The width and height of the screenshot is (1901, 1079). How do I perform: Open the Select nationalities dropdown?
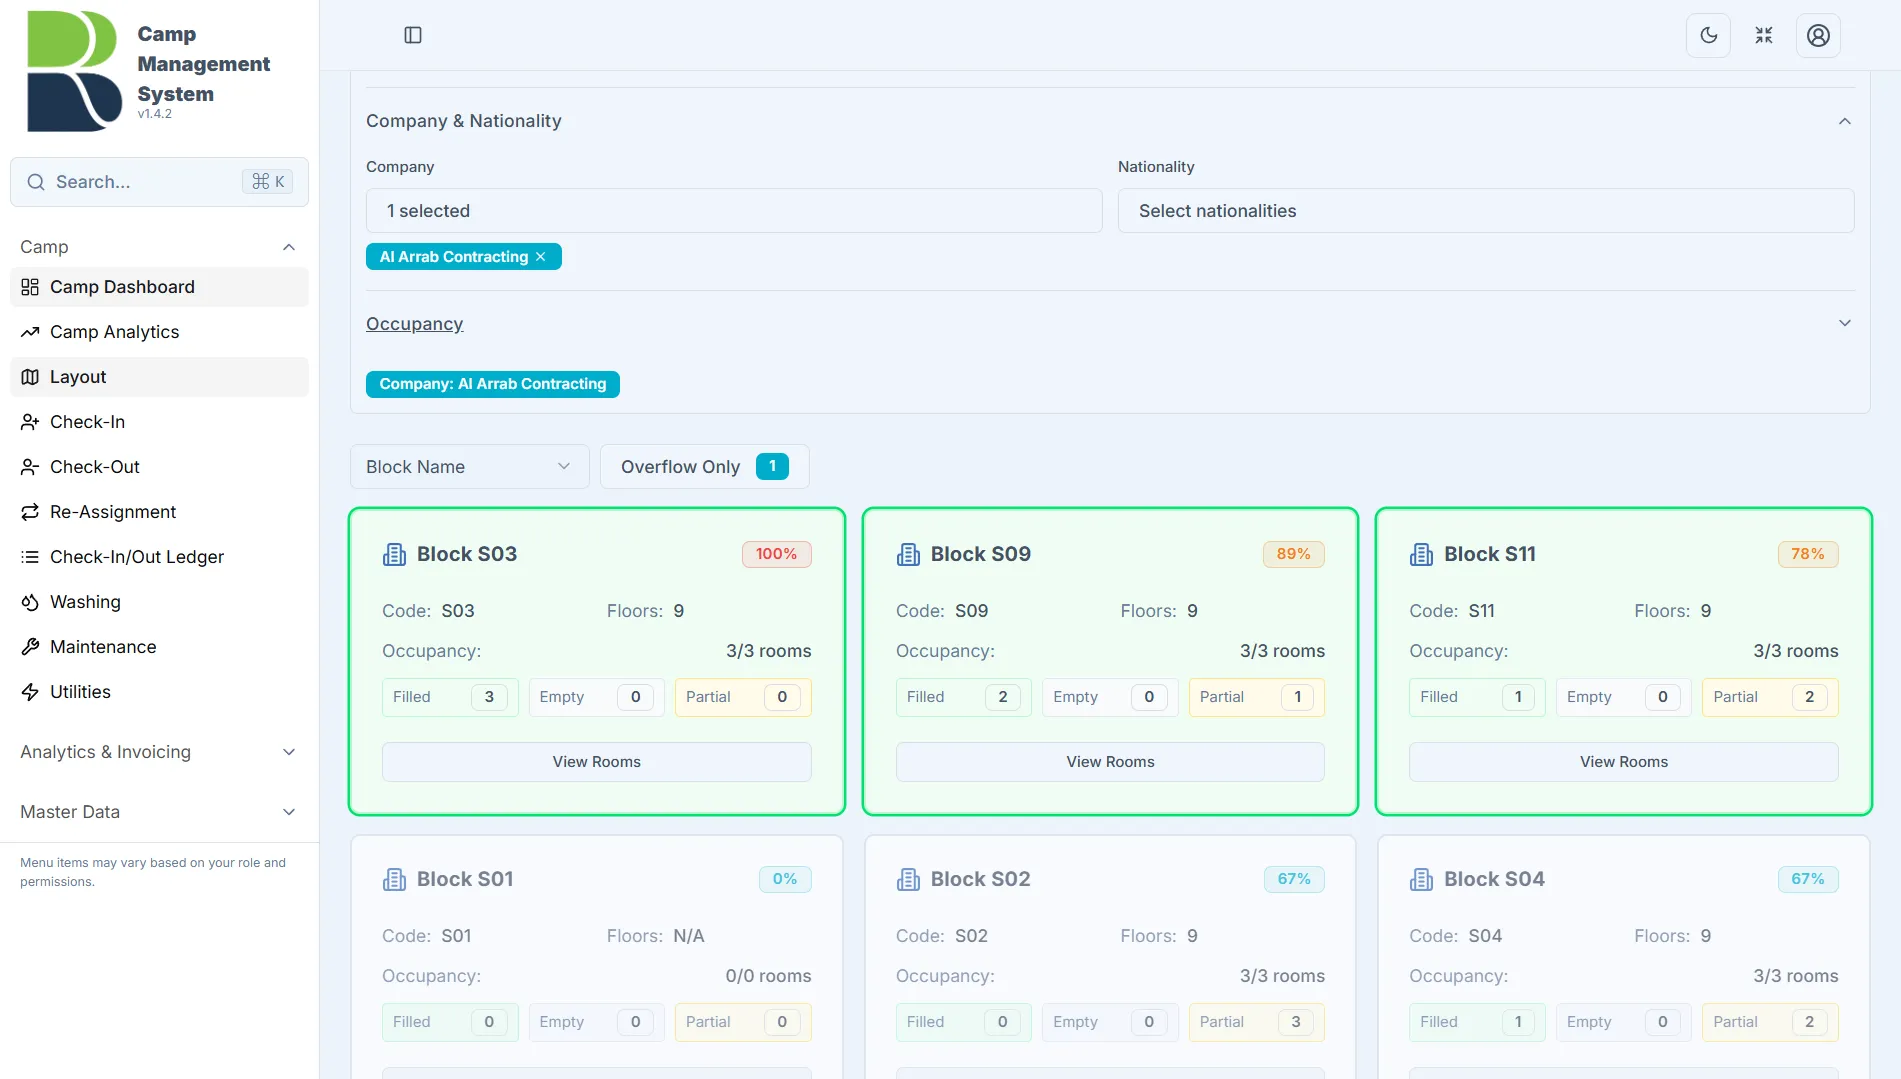point(1486,211)
